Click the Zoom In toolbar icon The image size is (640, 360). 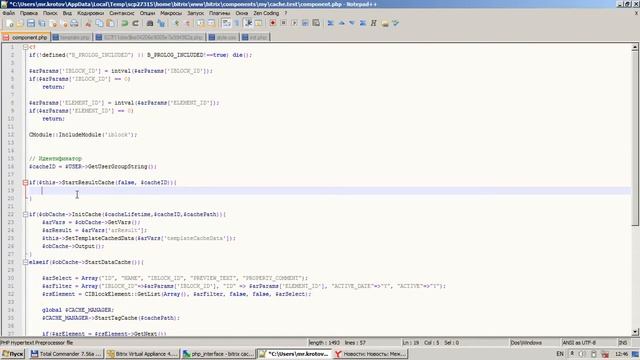point(176,24)
